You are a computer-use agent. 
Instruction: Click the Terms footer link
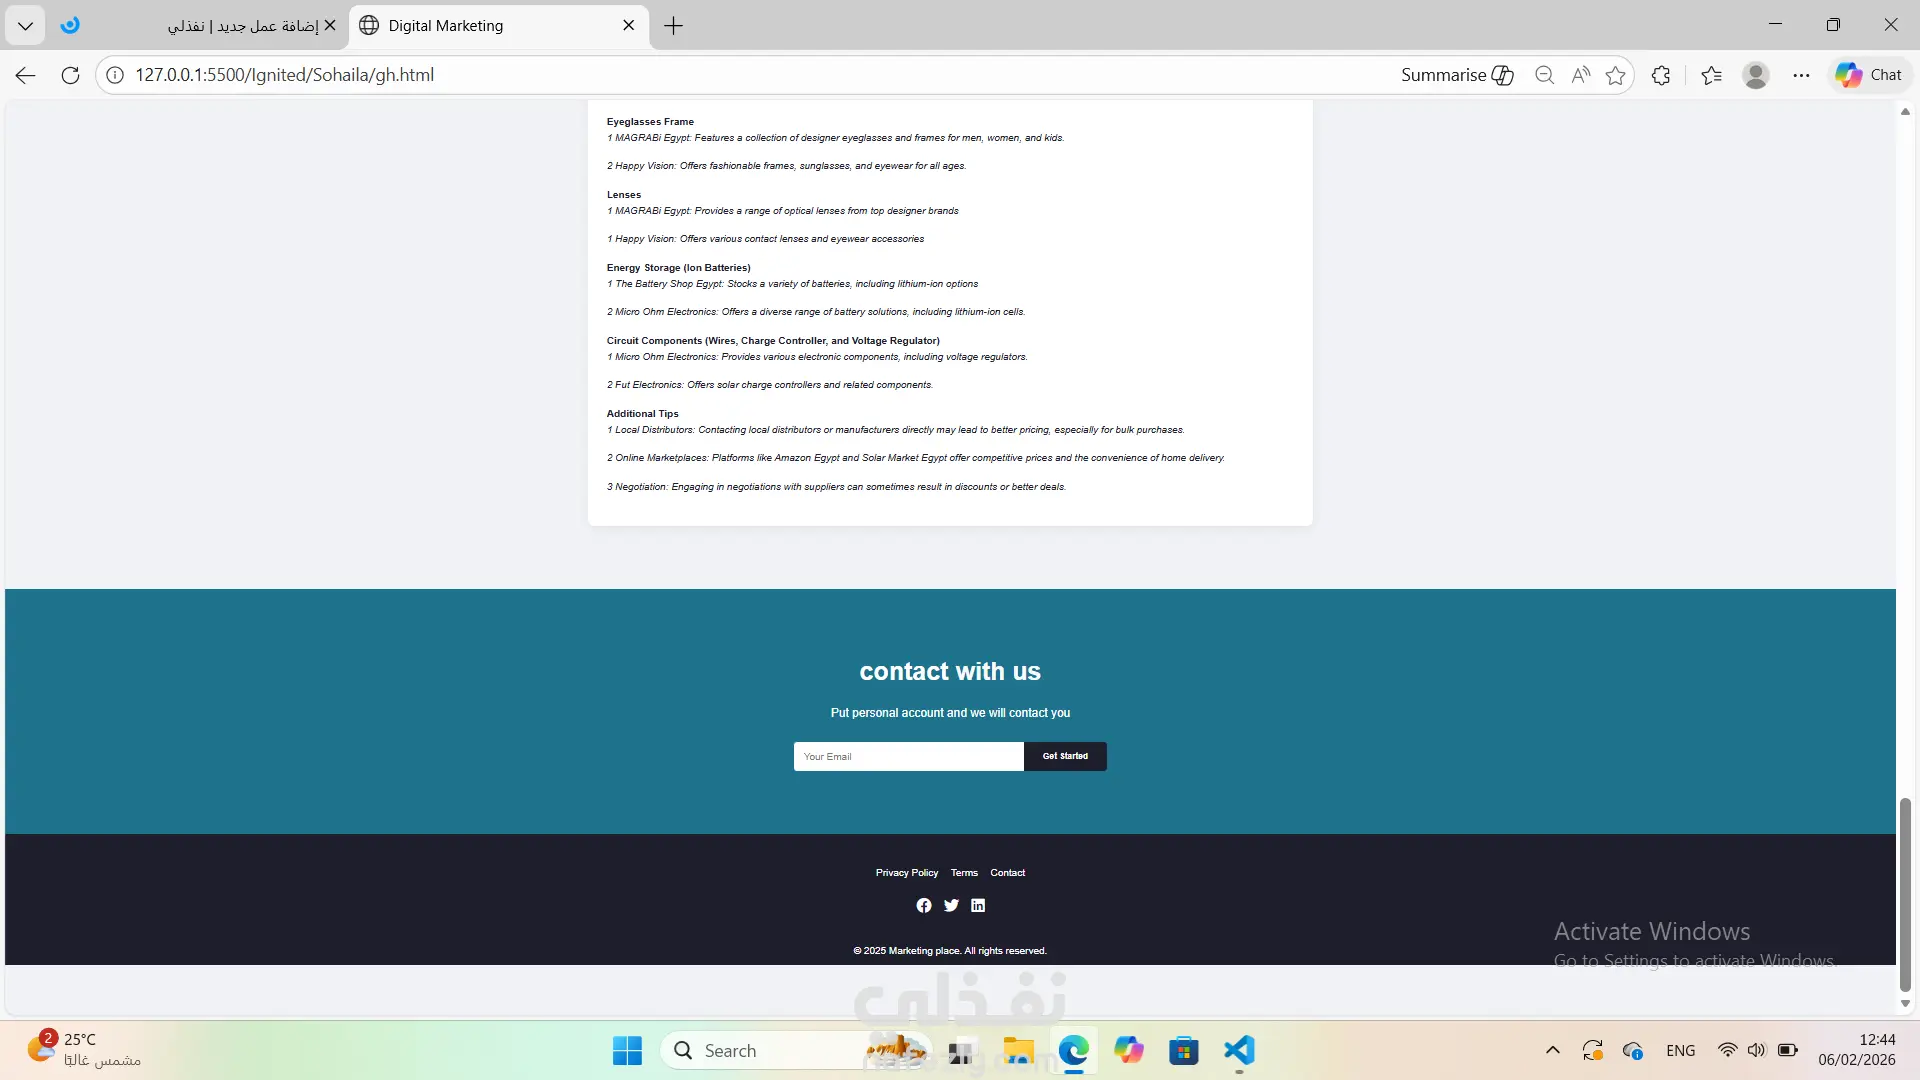coord(964,873)
